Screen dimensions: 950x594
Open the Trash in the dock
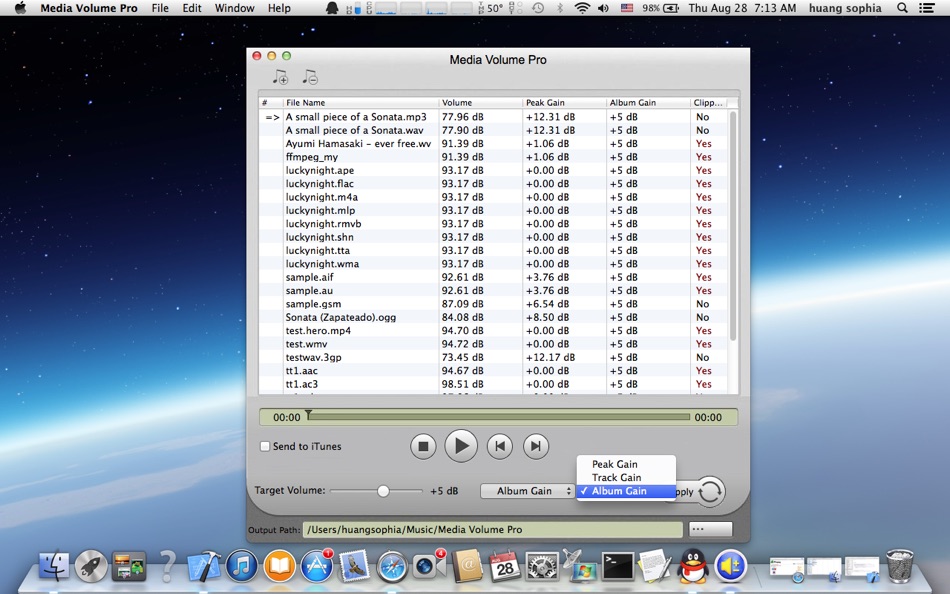point(900,566)
